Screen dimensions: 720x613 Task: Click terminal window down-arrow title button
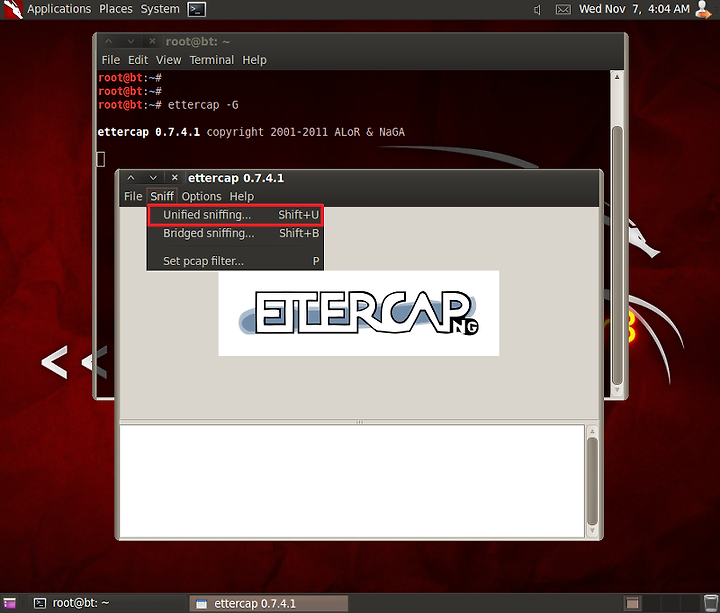(x=131, y=41)
